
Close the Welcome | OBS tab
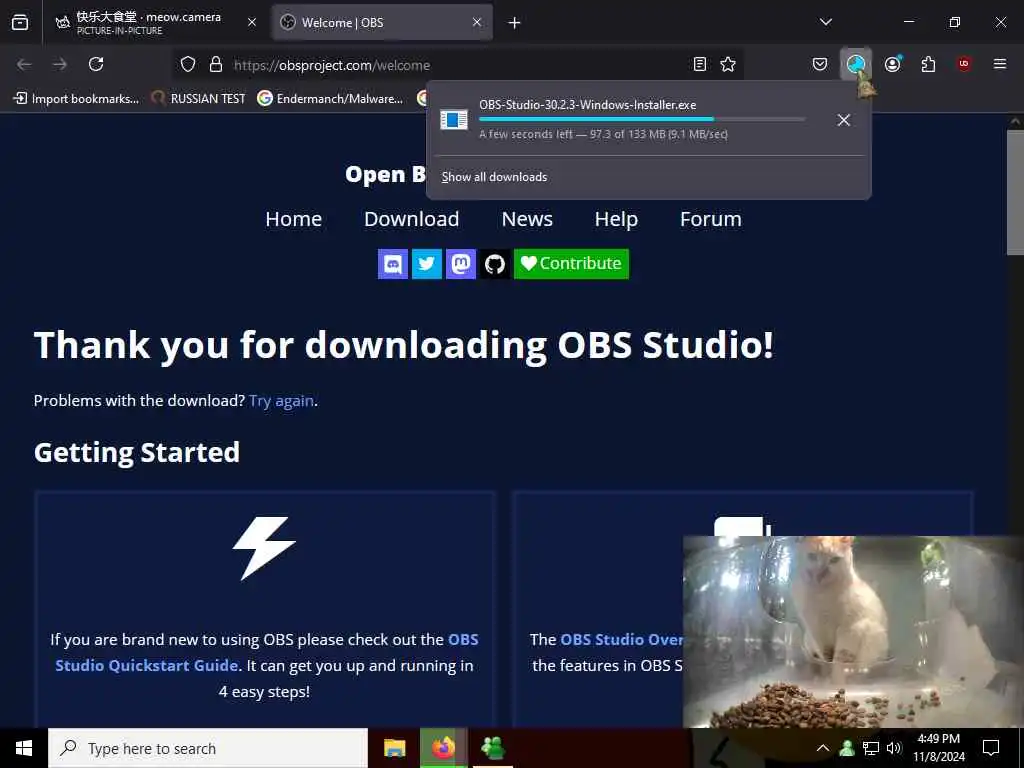click(477, 22)
